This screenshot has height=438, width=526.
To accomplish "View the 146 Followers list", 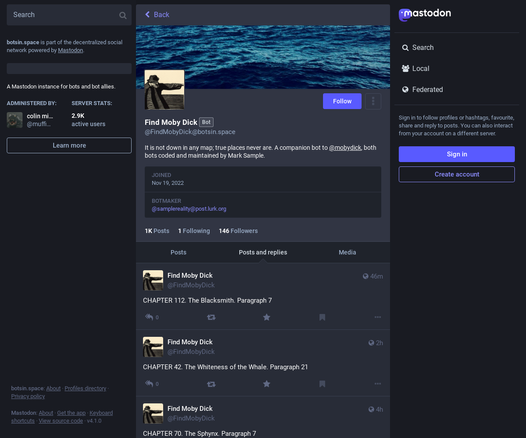I will pos(238,231).
